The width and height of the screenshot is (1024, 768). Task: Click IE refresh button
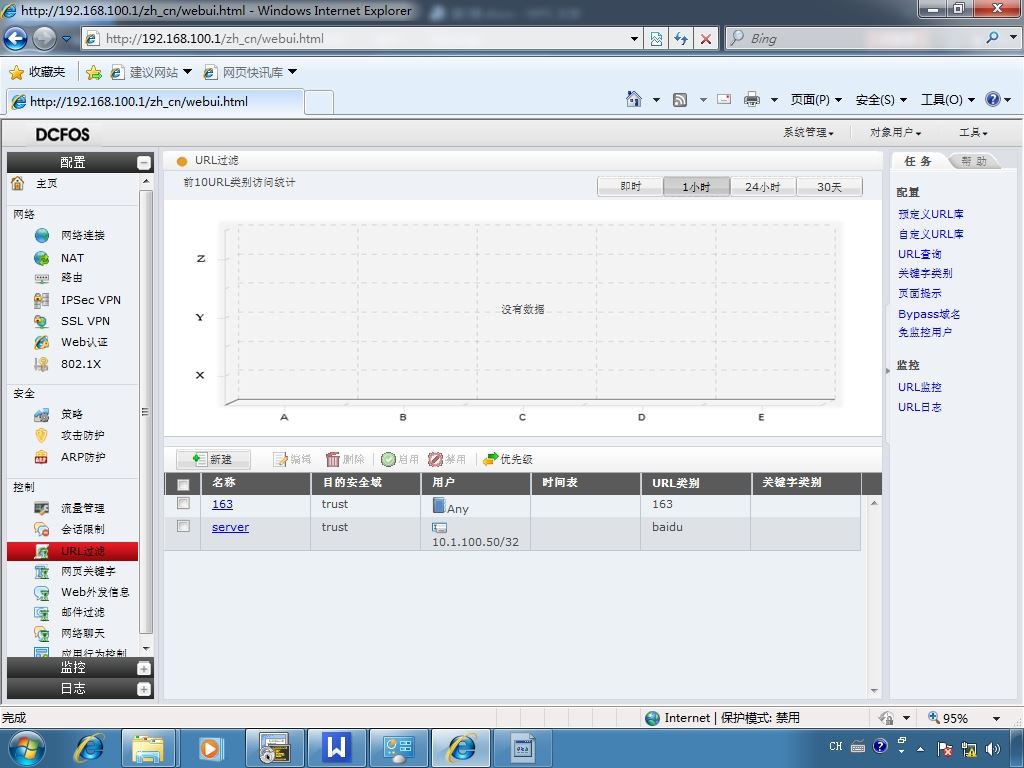[x=681, y=39]
